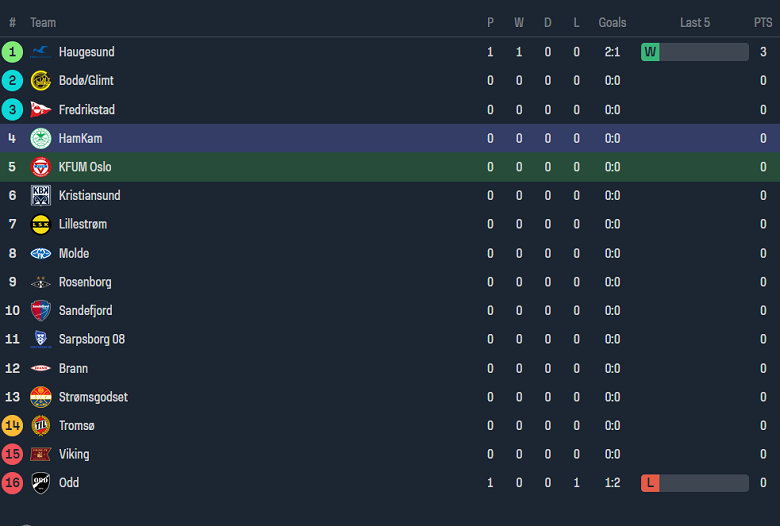The image size is (780, 526).
Task: Click the red L form badge for Odd
Action: point(650,483)
